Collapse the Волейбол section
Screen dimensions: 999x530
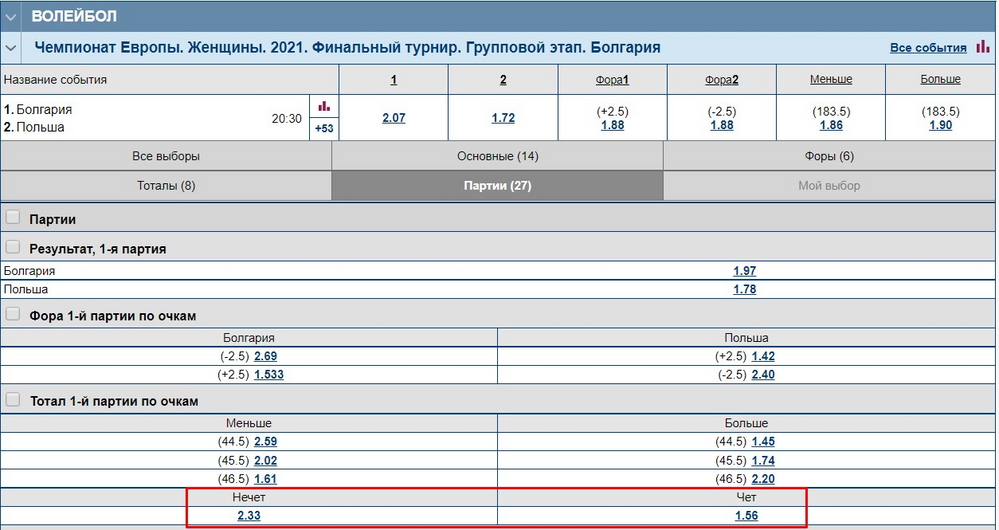[11, 16]
